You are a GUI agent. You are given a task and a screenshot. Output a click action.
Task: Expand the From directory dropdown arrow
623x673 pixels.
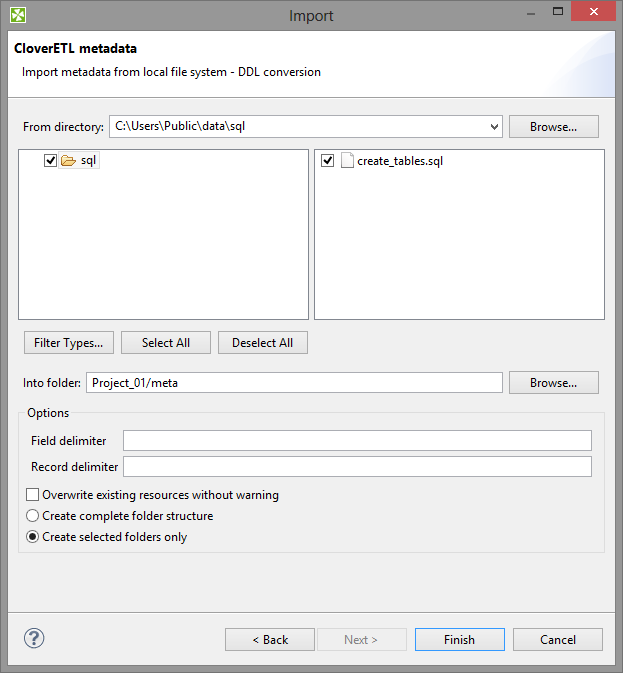pos(494,127)
